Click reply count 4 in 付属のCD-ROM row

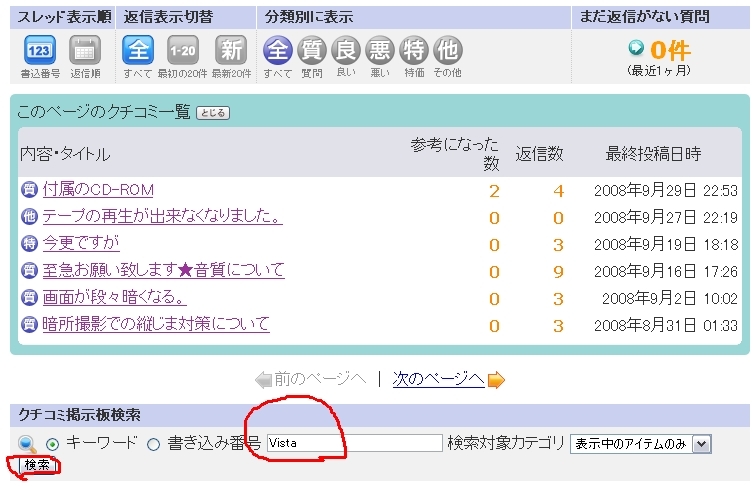click(558, 191)
